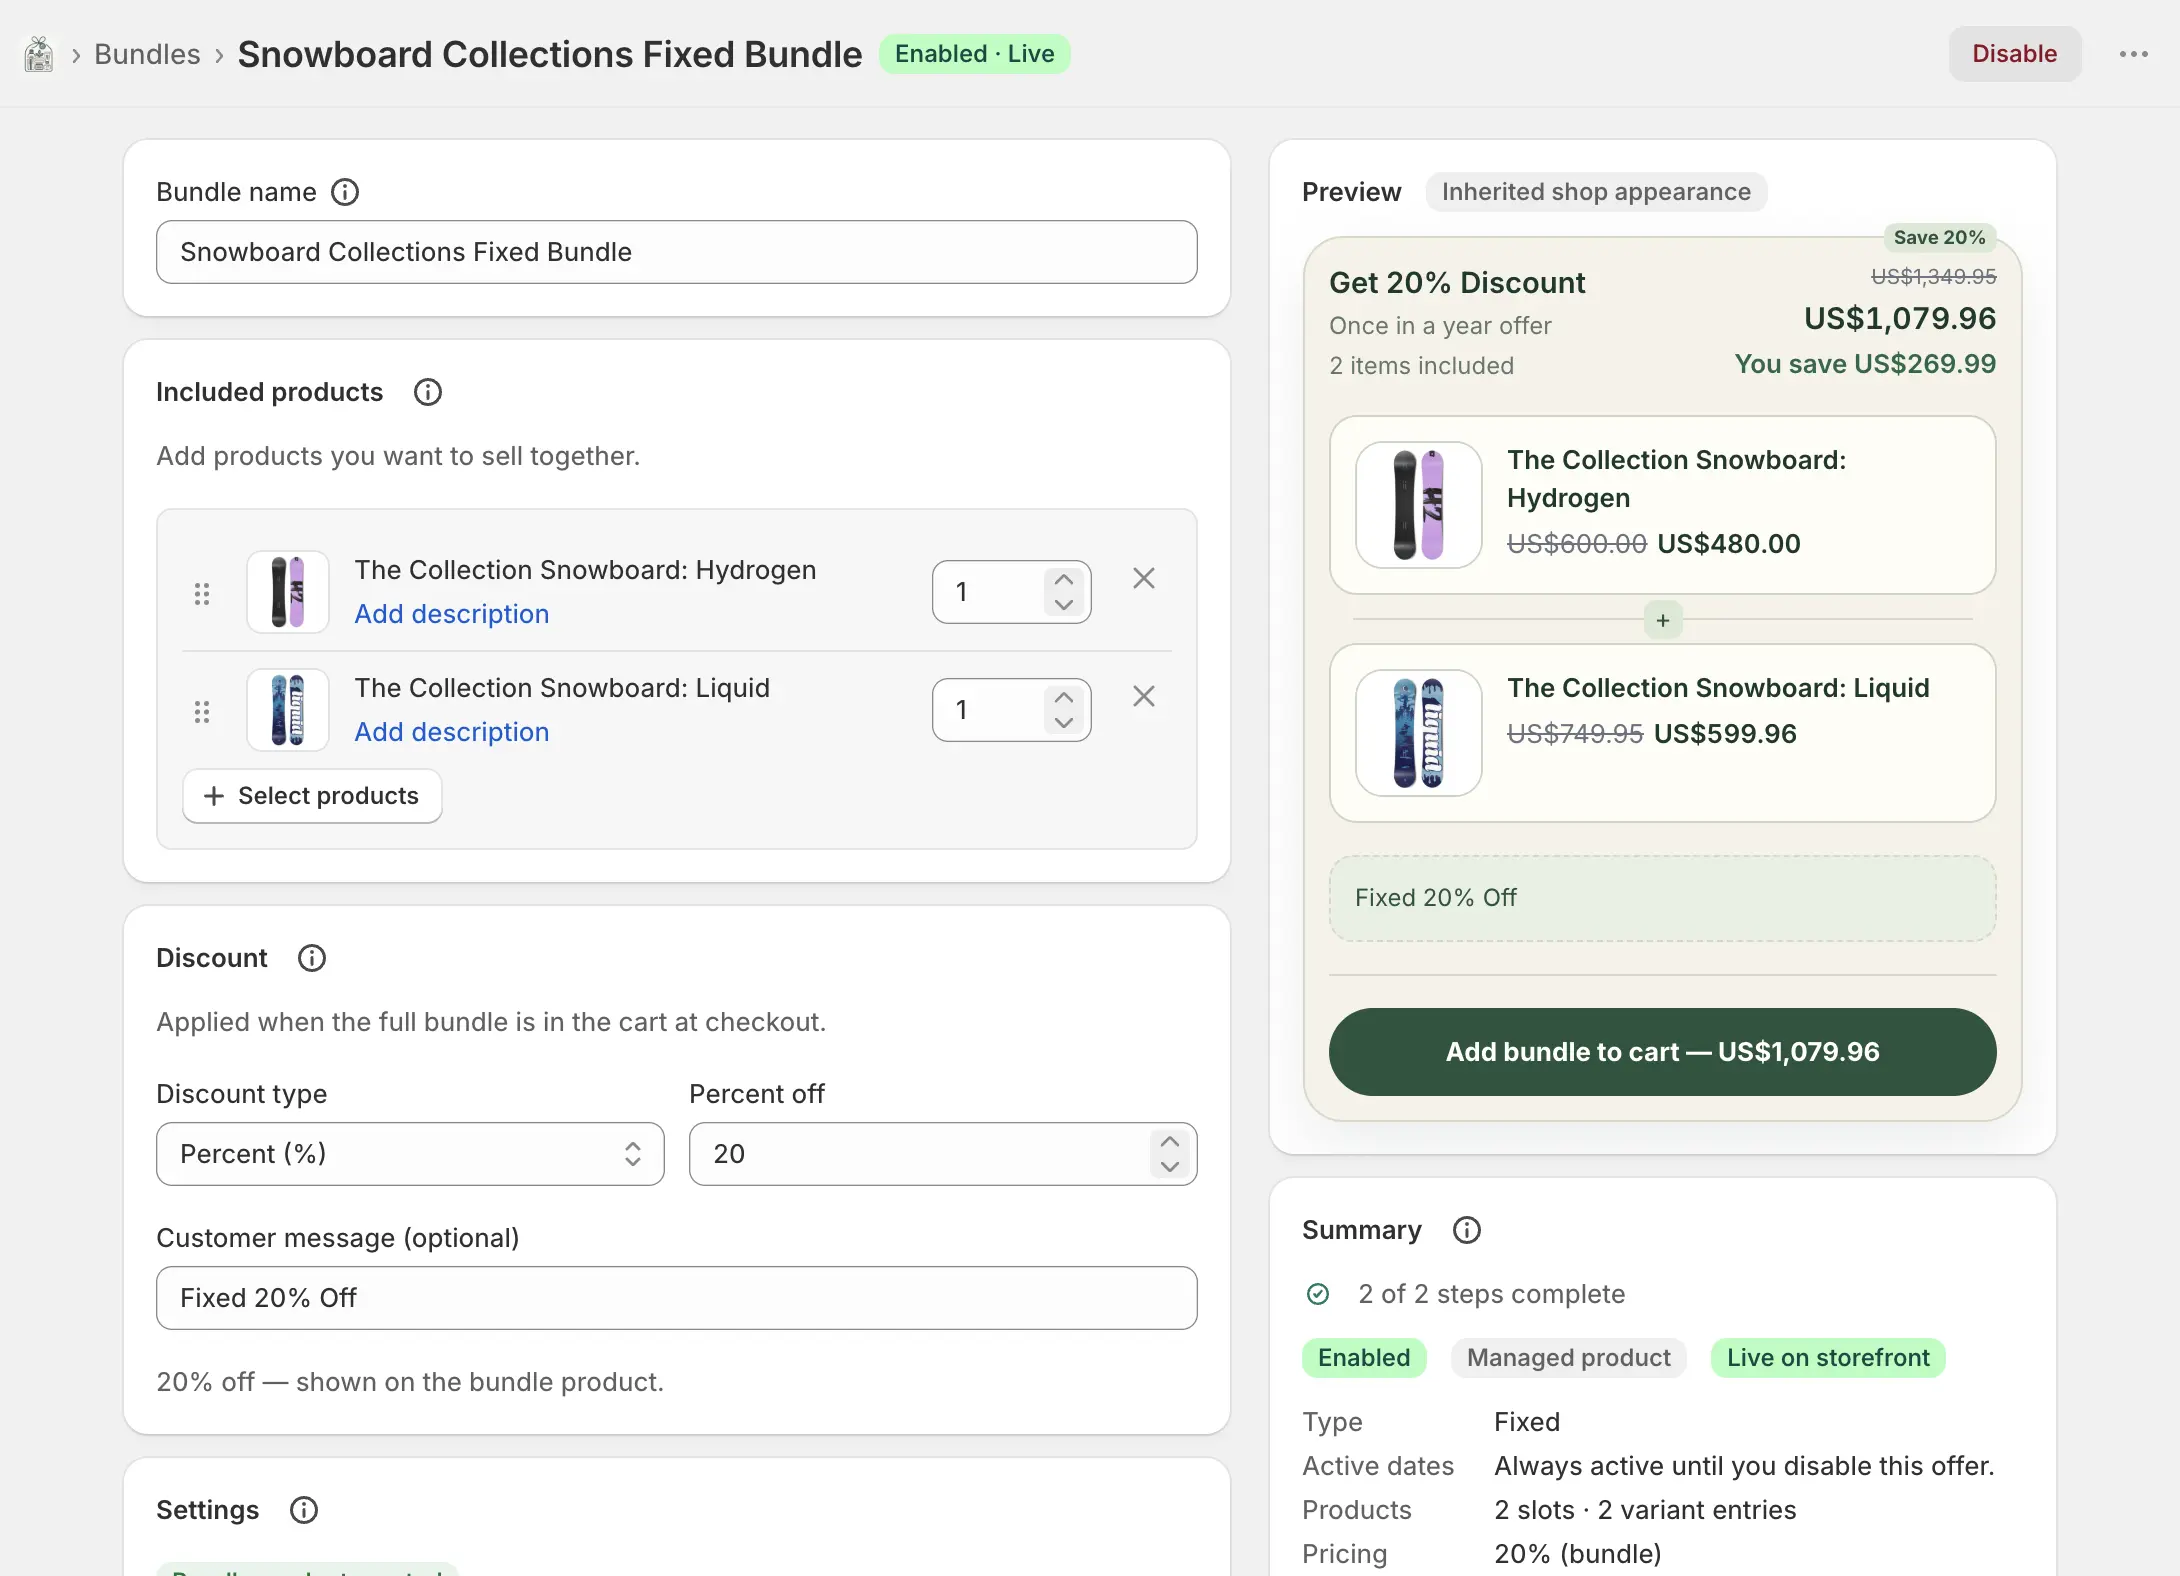Click 'You save US$269.99' text

1865,364
